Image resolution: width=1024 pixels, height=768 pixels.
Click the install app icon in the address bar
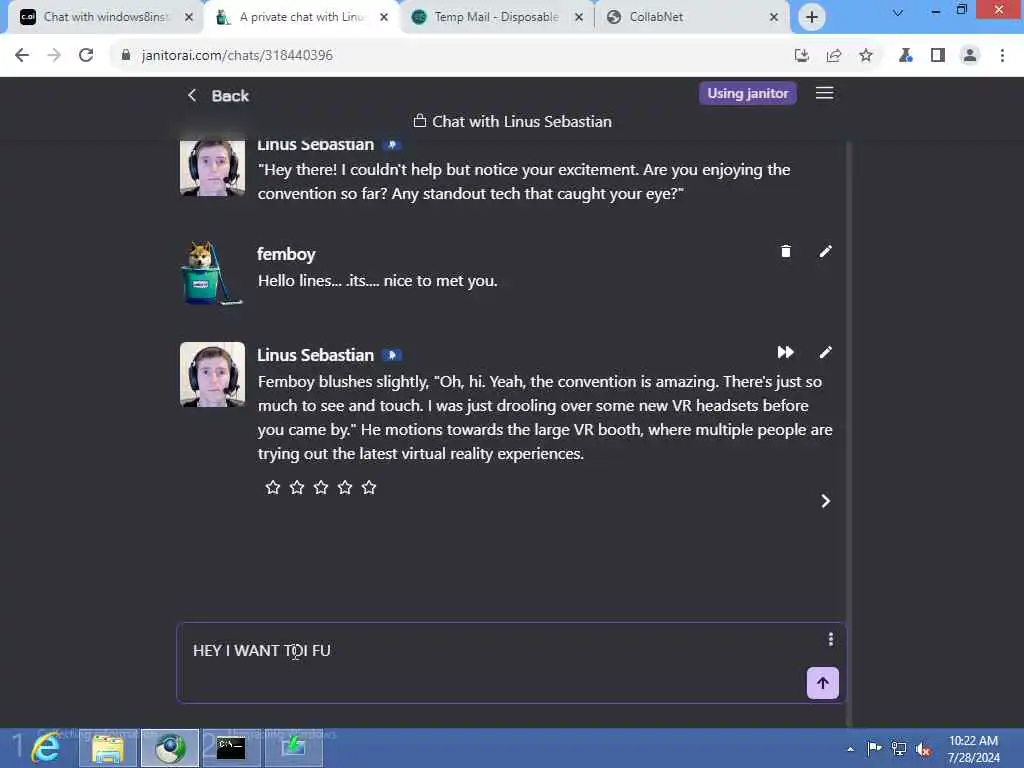[801, 56]
